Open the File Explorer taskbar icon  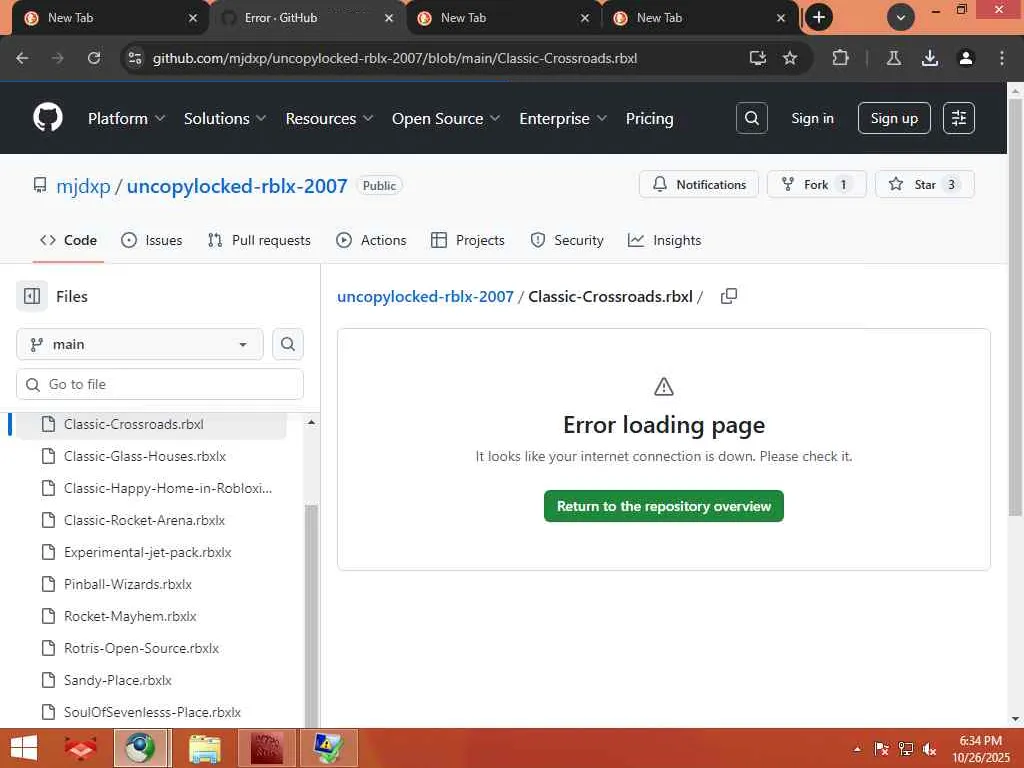(205, 748)
